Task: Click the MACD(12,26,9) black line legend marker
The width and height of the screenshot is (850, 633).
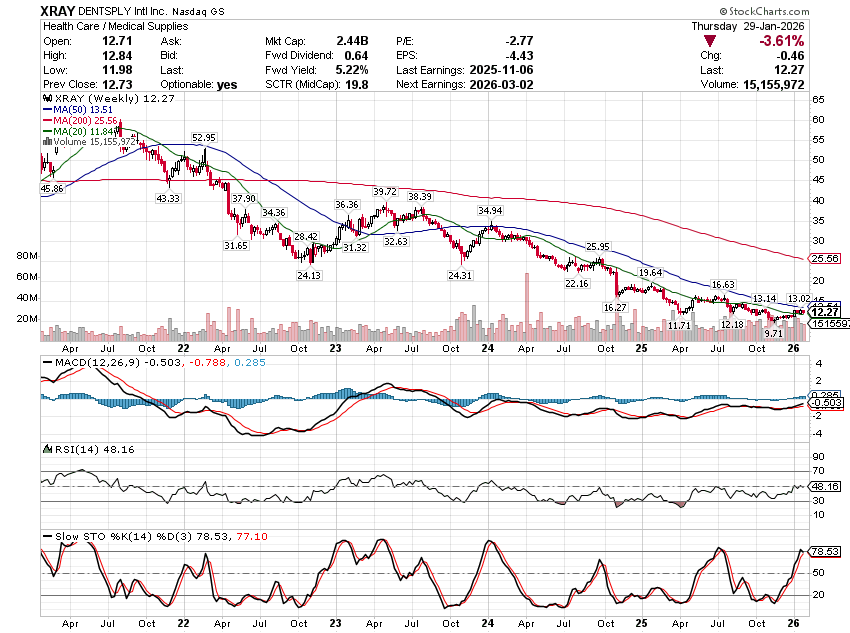Action: [46, 360]
